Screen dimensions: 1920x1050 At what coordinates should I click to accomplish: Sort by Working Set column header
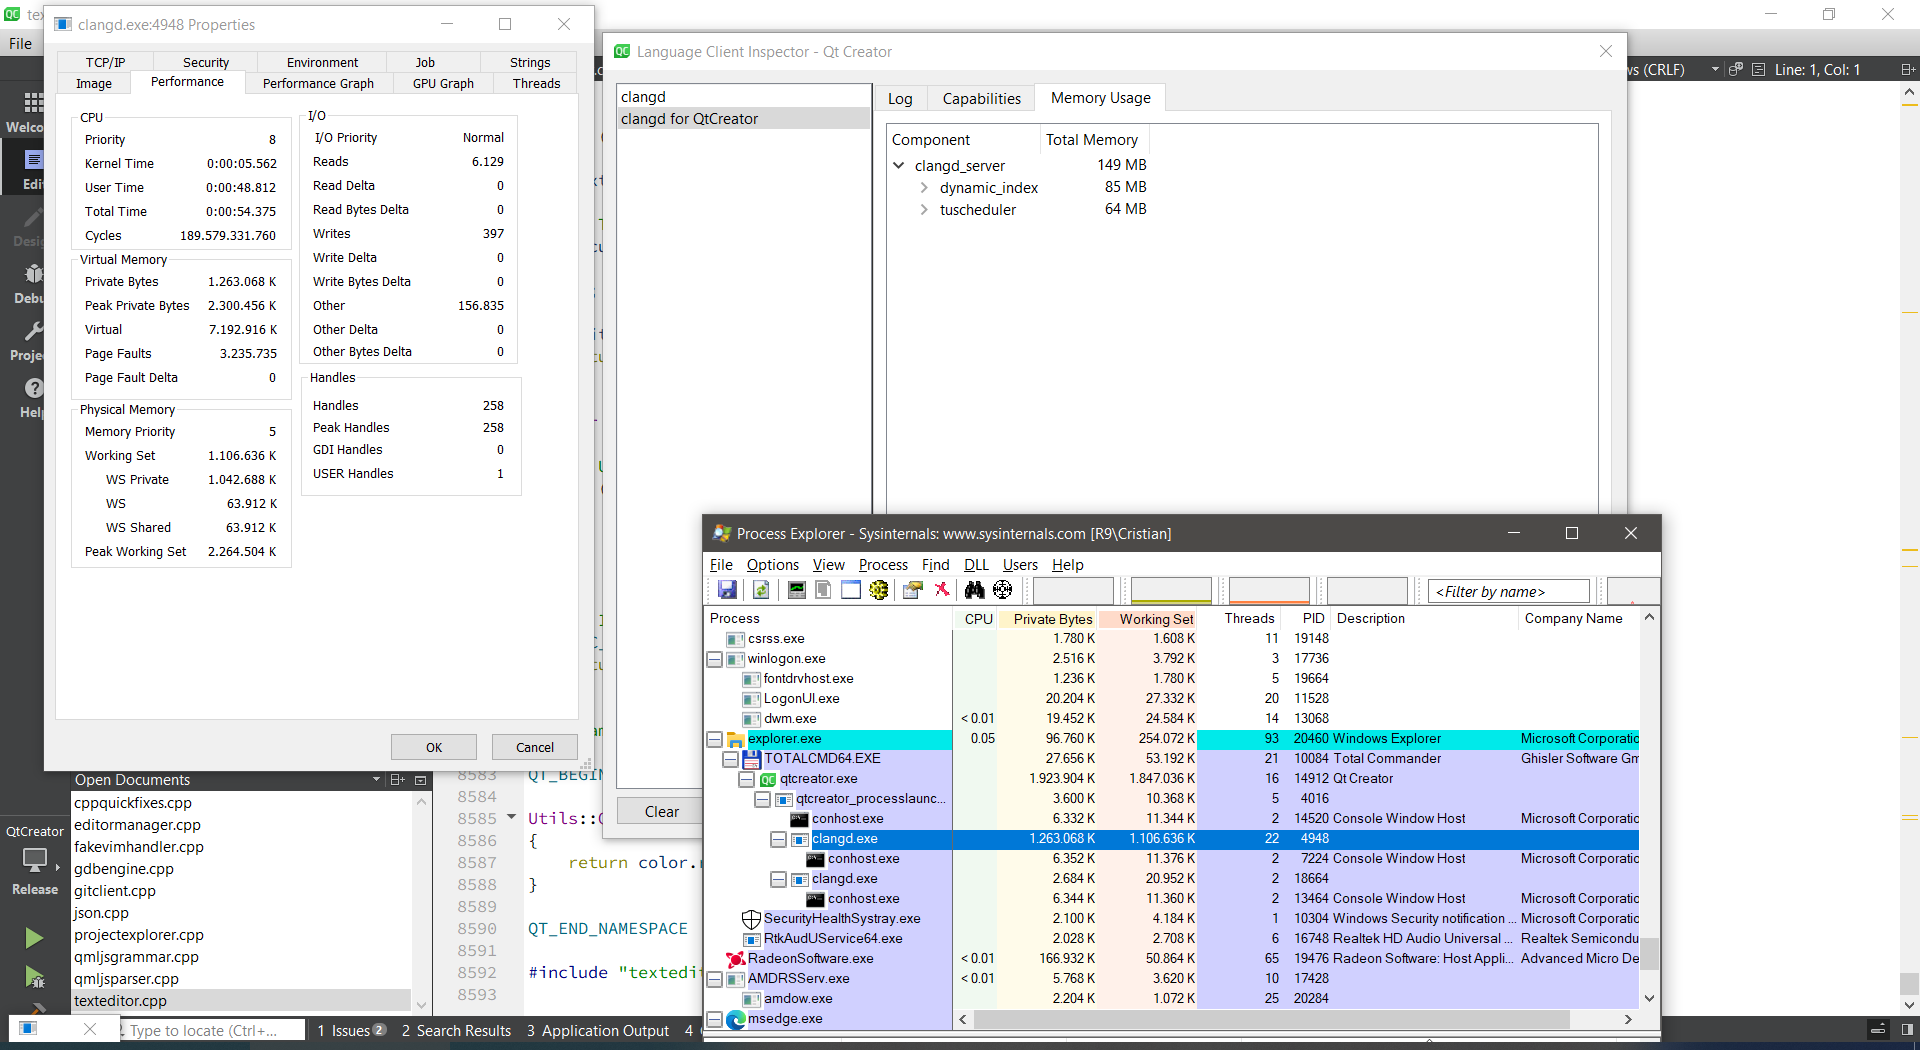(1150, 619)
